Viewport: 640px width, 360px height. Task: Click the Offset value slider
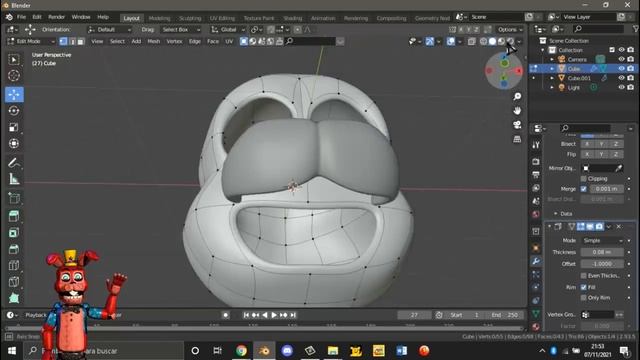pos(602,264)
